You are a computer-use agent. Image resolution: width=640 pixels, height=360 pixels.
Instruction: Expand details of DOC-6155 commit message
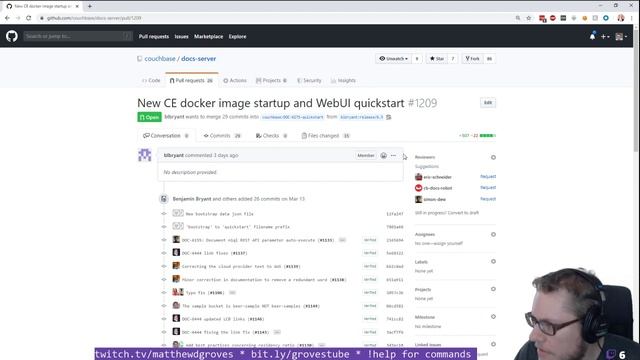coord(342,240)
